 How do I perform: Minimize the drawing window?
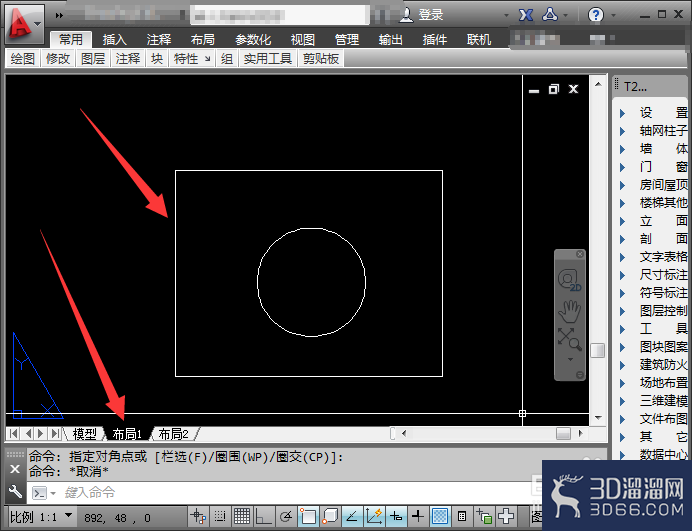[534, 90]
